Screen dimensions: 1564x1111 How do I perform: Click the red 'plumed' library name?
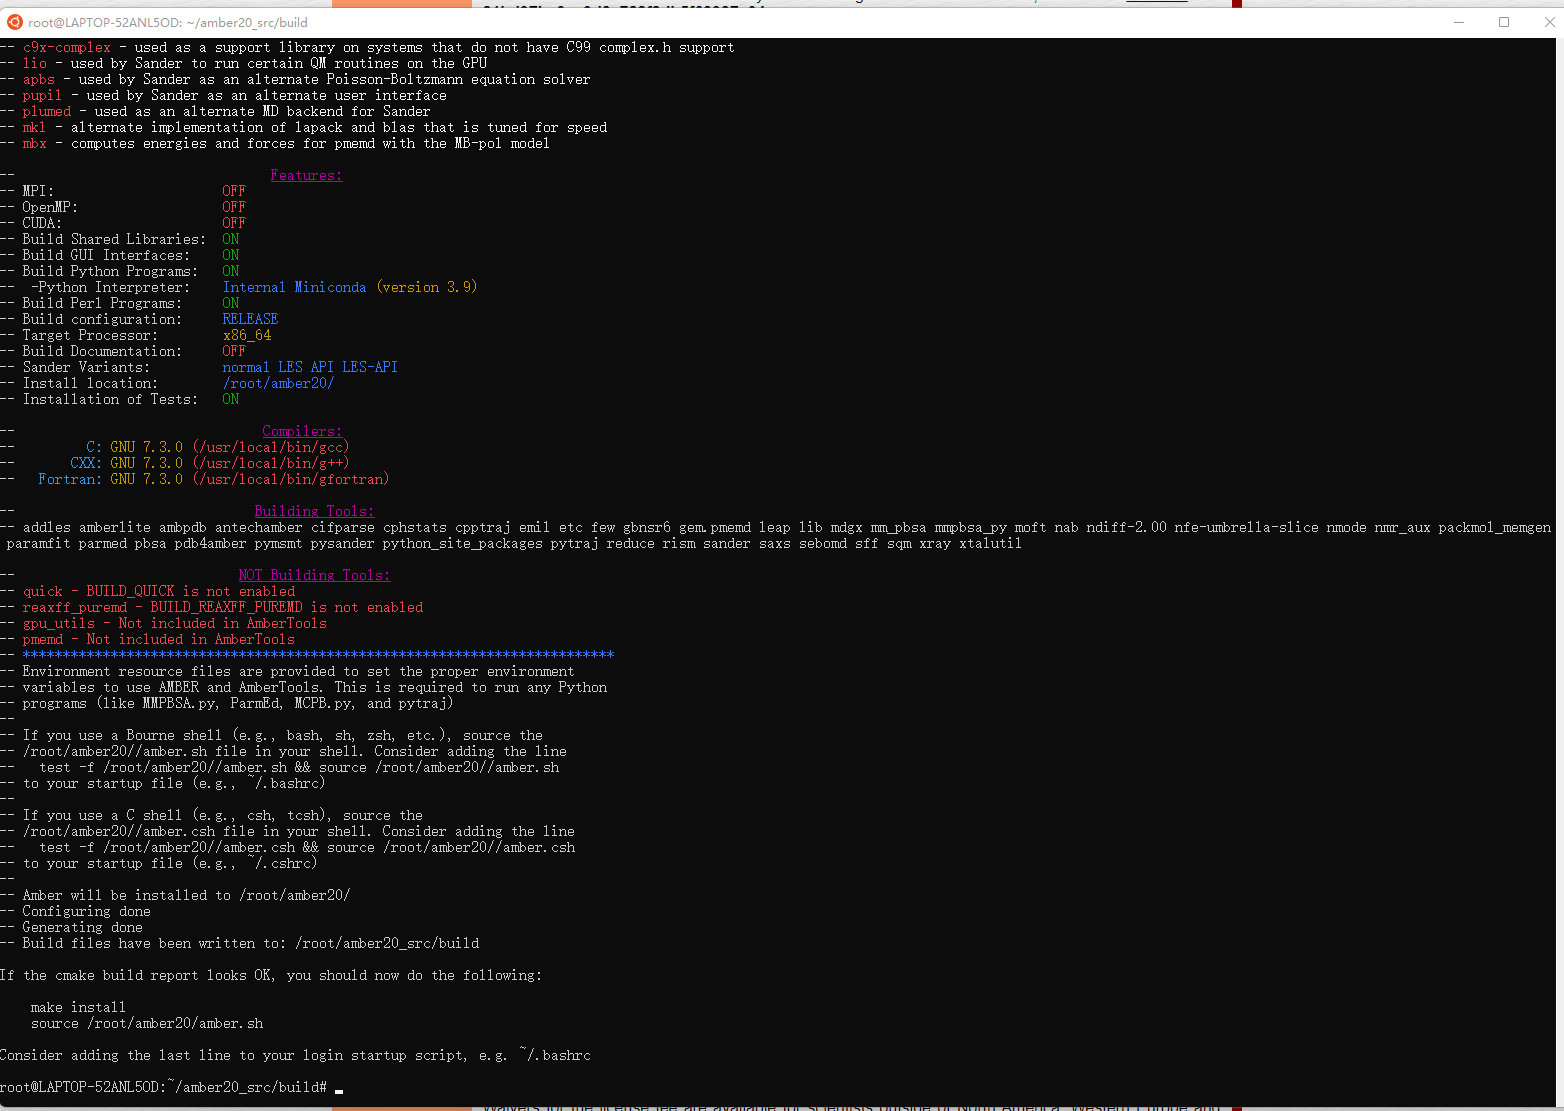pos(47,111)
